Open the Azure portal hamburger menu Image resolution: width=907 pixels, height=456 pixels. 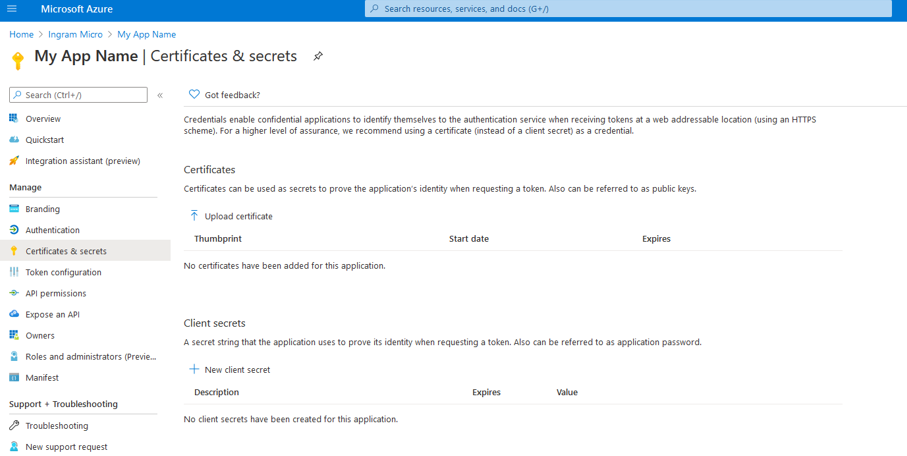point(12,9)
